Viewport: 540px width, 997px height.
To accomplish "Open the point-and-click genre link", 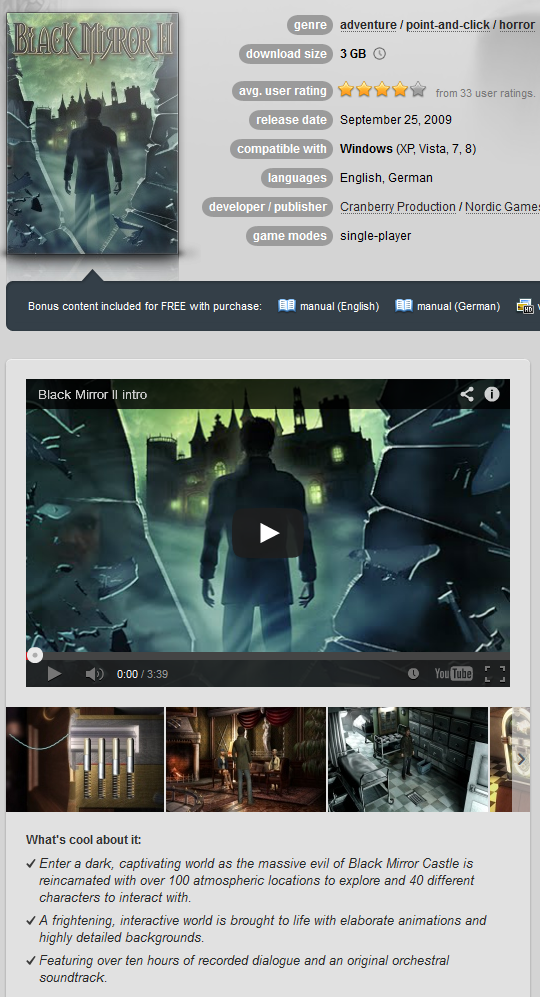I will coord(448,25).
